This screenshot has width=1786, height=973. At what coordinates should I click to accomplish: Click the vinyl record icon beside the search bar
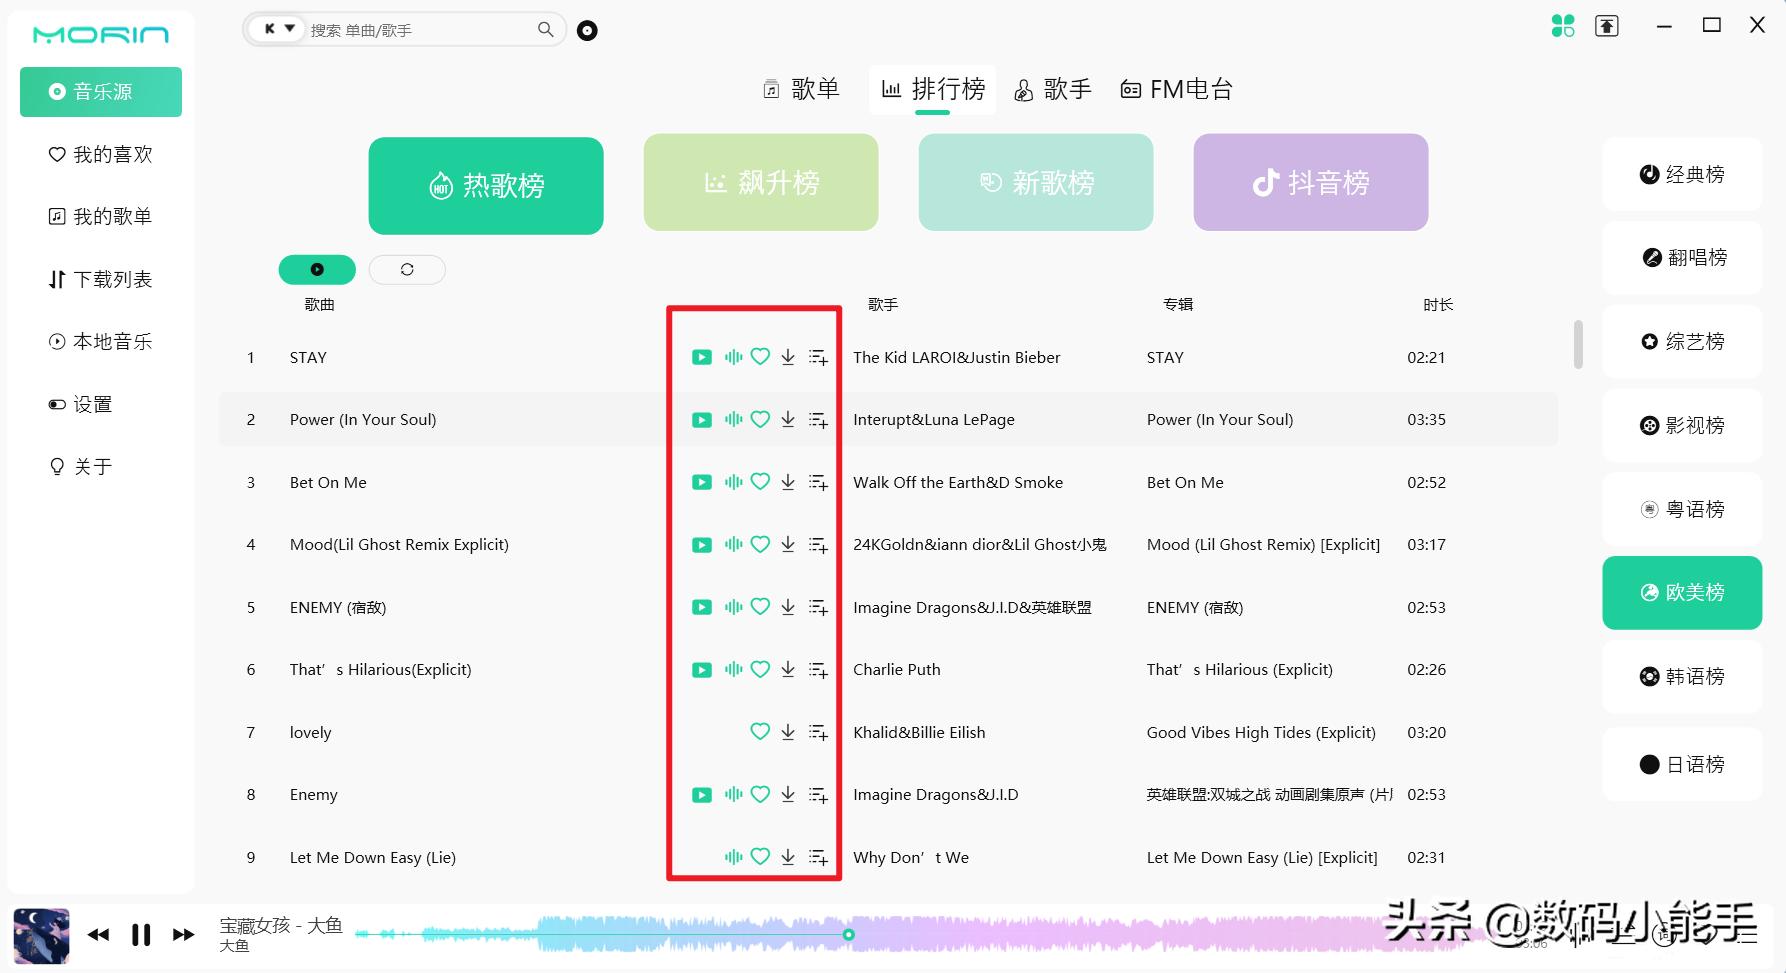(587, 30)
